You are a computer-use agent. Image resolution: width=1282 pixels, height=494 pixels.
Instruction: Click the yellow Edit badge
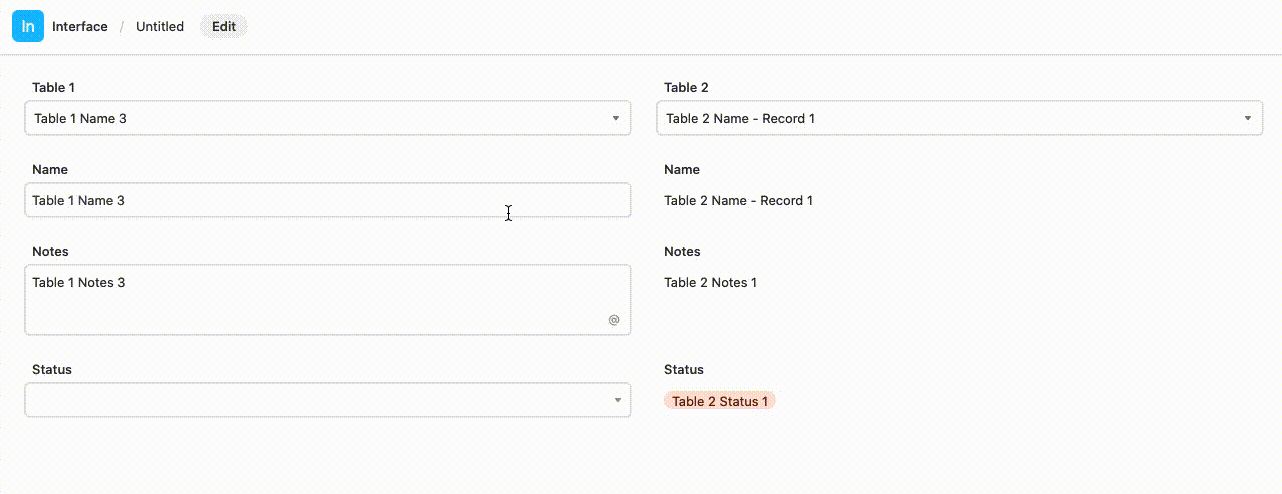click(x=224, y=27)
